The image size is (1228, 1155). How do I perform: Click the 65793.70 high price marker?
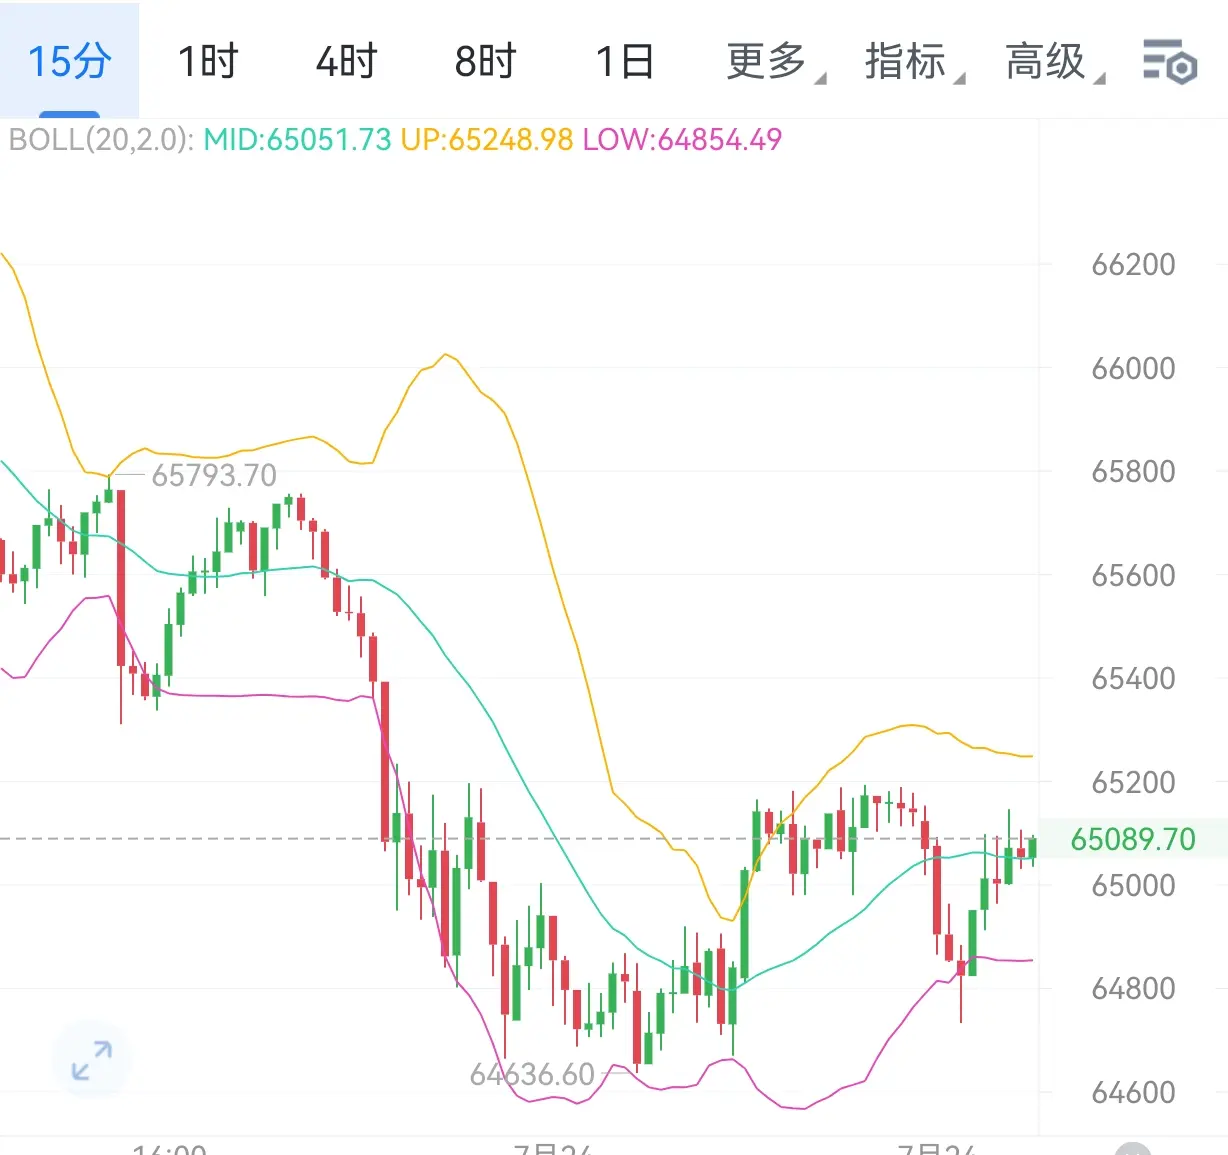click(214, 475)
